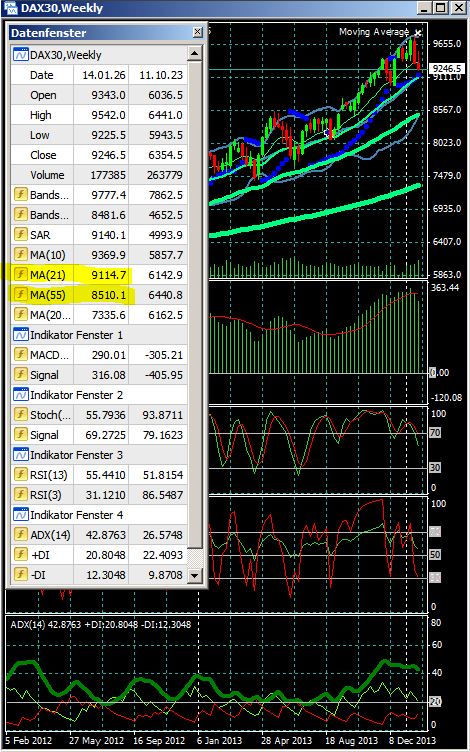Click the MA(10) row indicator icon

pos(20,255)
